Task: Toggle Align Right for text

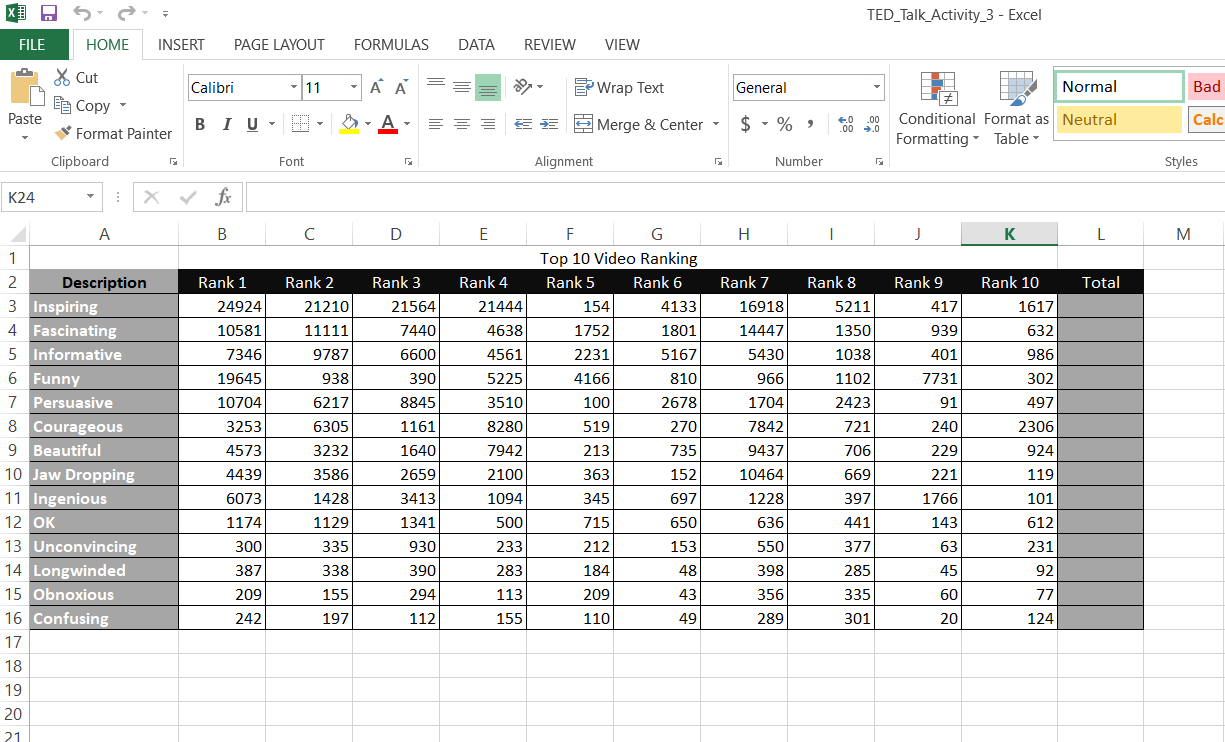Action: click(x=488, y=124)
